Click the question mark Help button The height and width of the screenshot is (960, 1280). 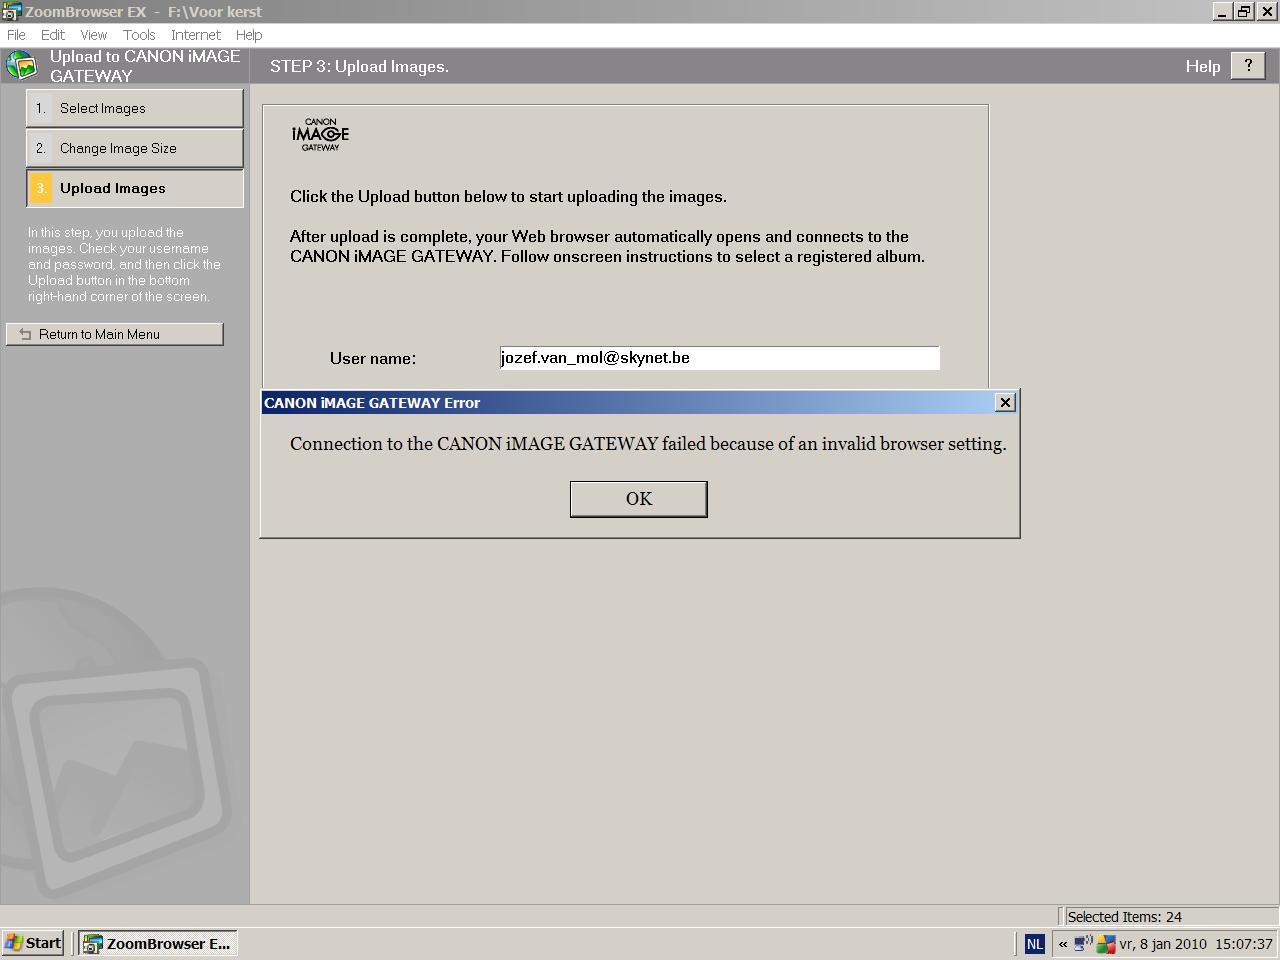click(1247, 66)
